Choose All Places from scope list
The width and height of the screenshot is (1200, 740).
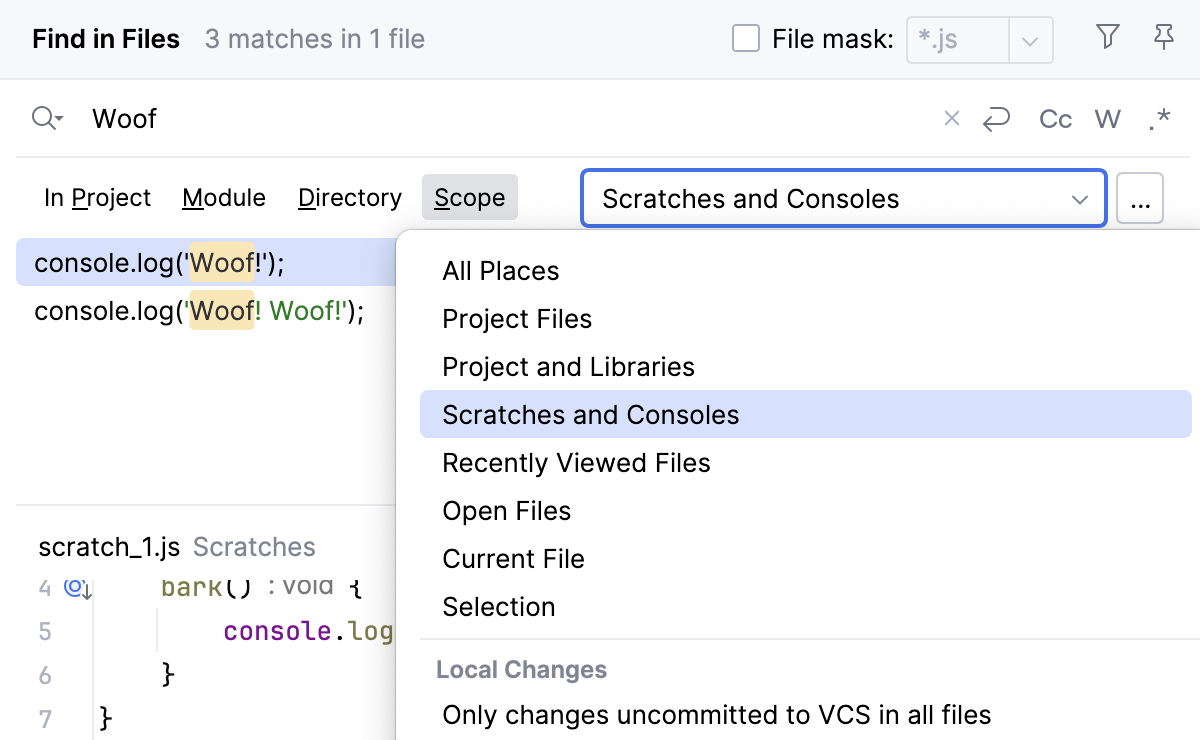pyautogui.click(x=501, y=271)
